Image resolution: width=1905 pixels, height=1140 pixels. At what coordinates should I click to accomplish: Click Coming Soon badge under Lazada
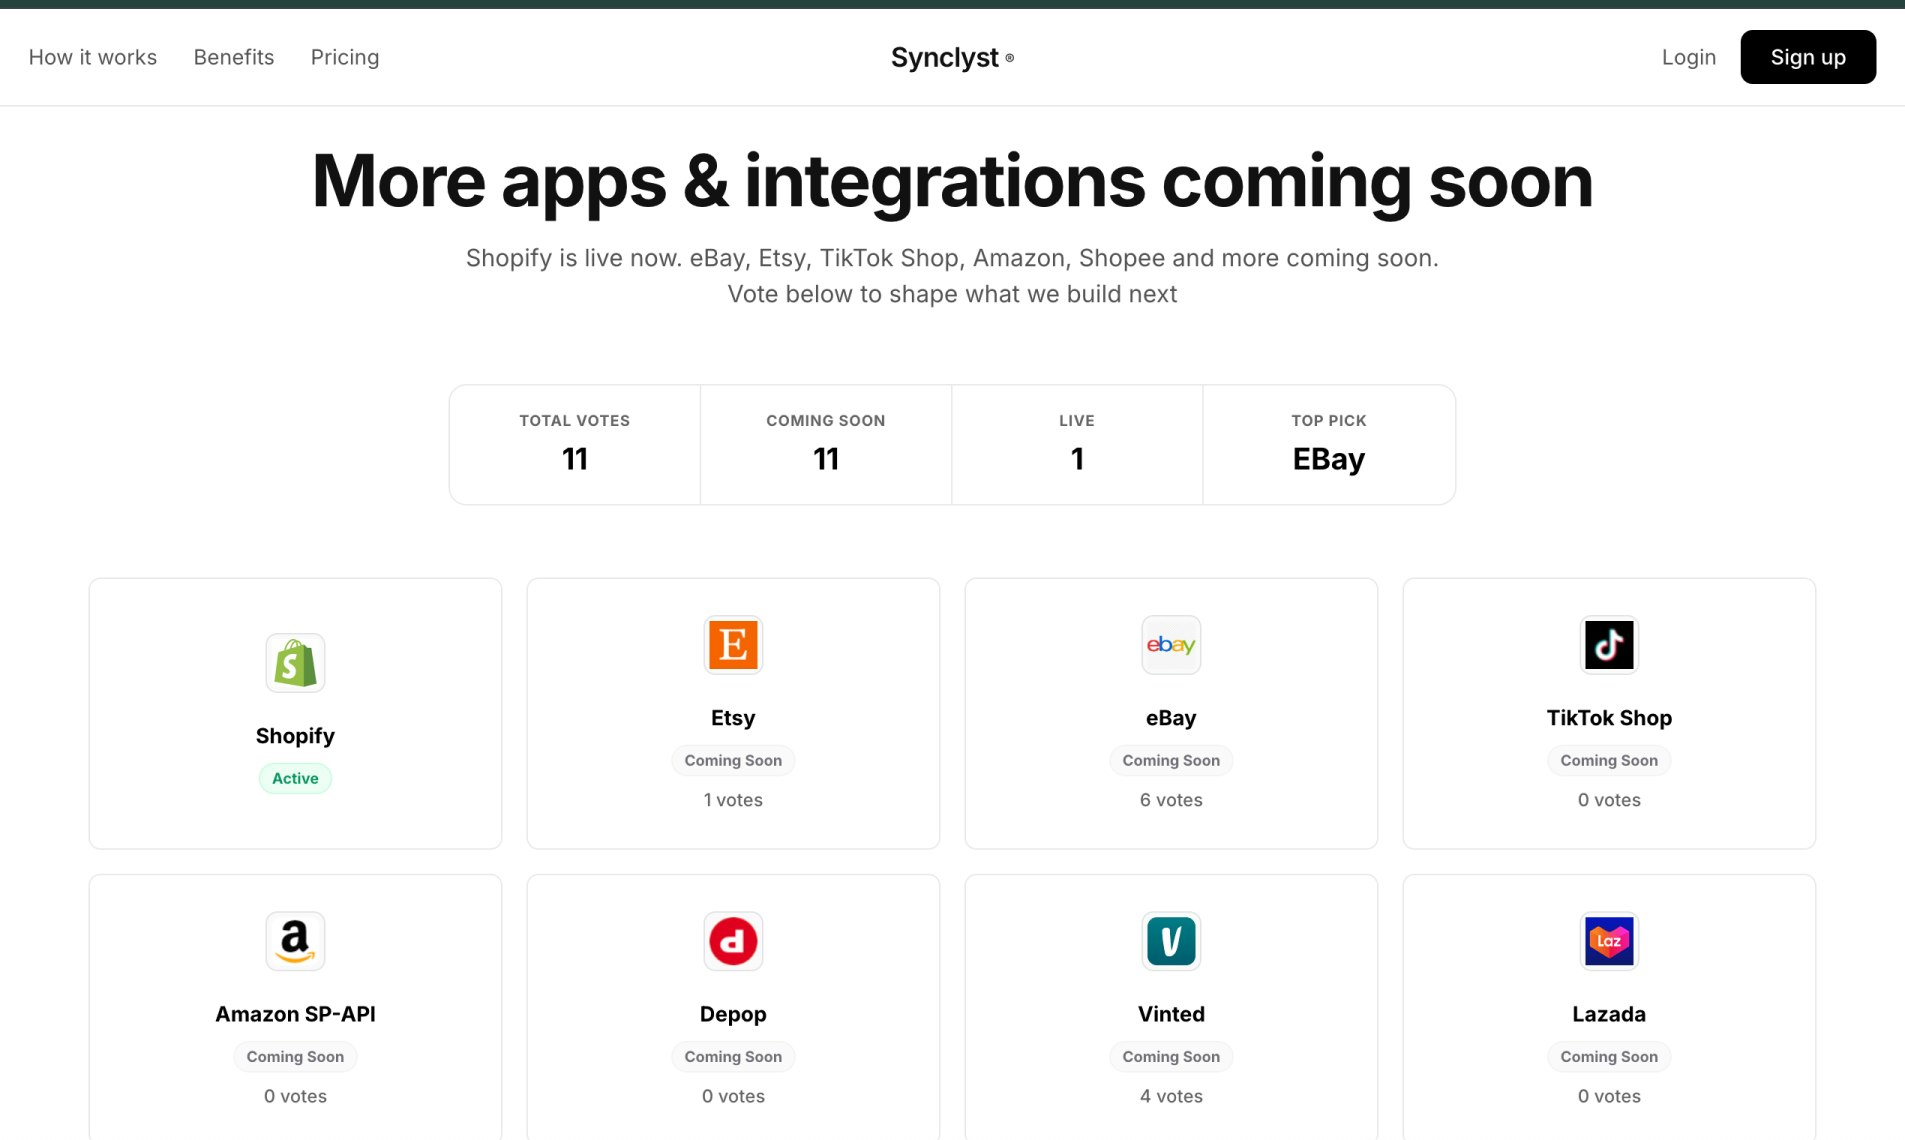point(1609,1056)
